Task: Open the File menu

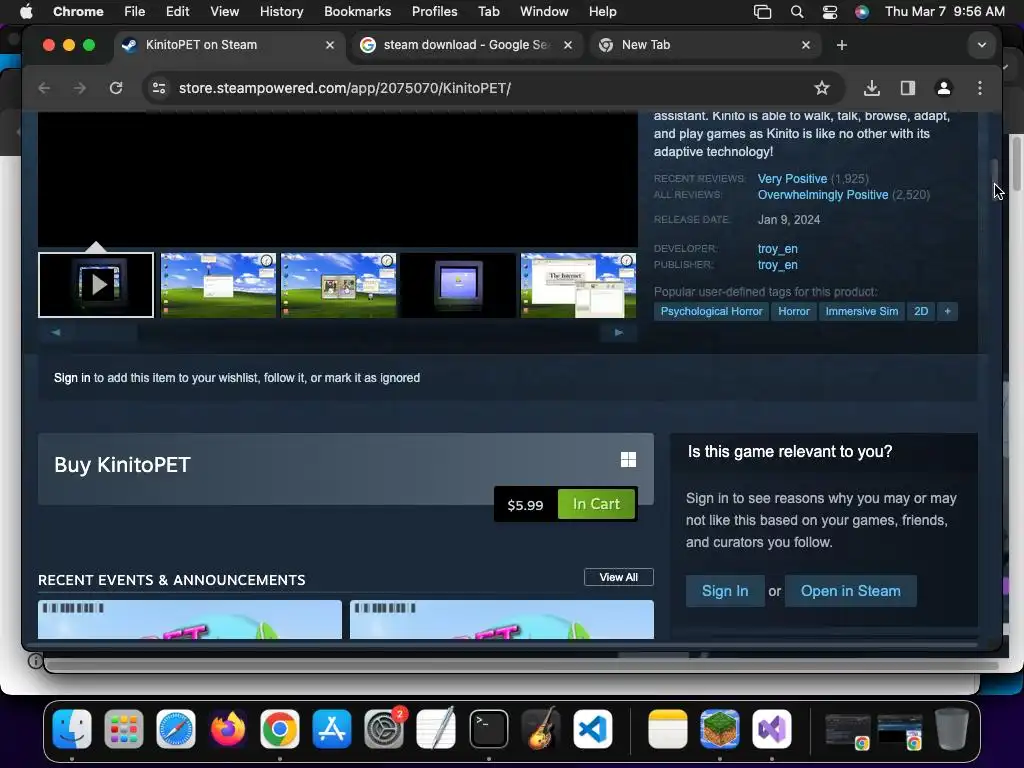Action: click(x=135, y=11)
